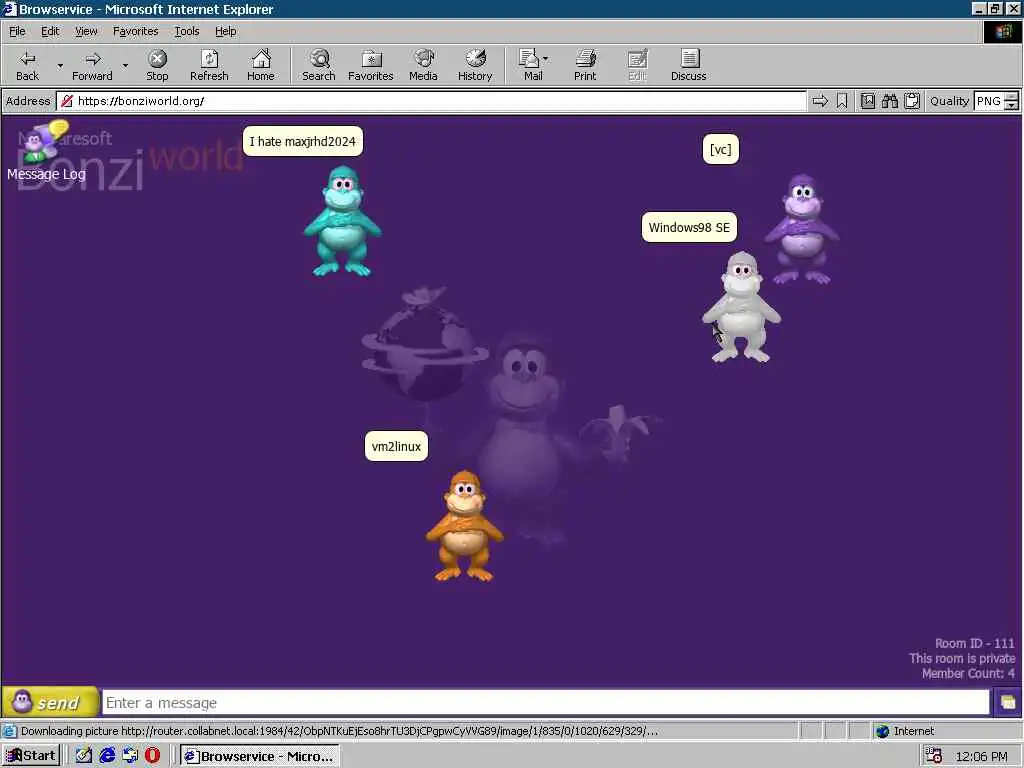Select Browservice taskbar window button
This screenshot has width=1024, height=768.
click(260, 756)
